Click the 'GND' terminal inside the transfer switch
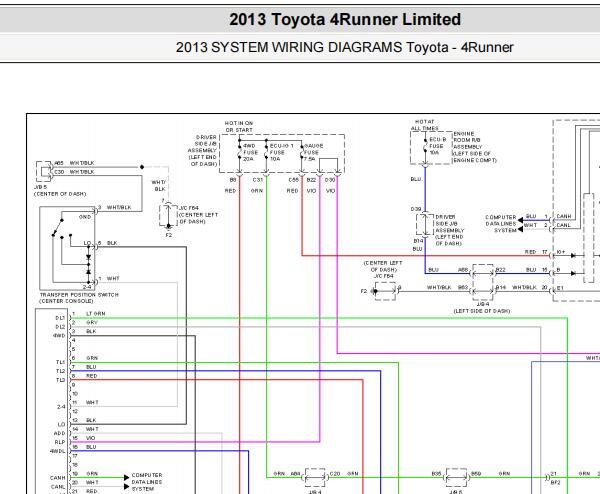Screen dimensions: 600x494 [x=85, y=217]
